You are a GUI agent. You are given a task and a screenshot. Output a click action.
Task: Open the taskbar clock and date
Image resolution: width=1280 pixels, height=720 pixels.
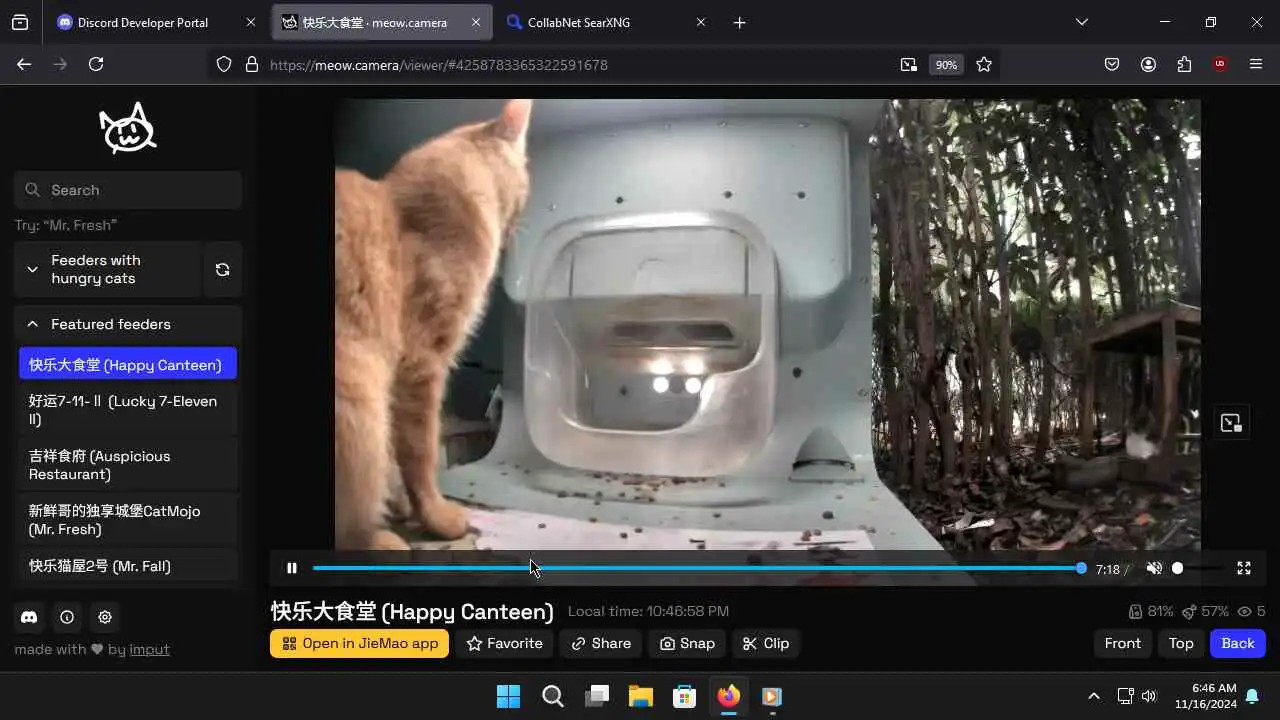(x=1207, y=696)
